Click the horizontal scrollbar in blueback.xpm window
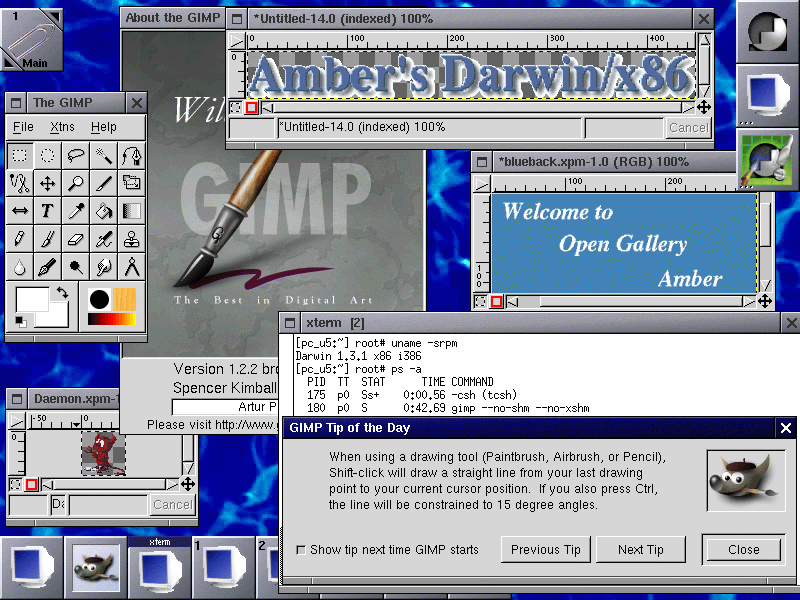This screenshot has height=600, width=800. (x=631, y=302)
